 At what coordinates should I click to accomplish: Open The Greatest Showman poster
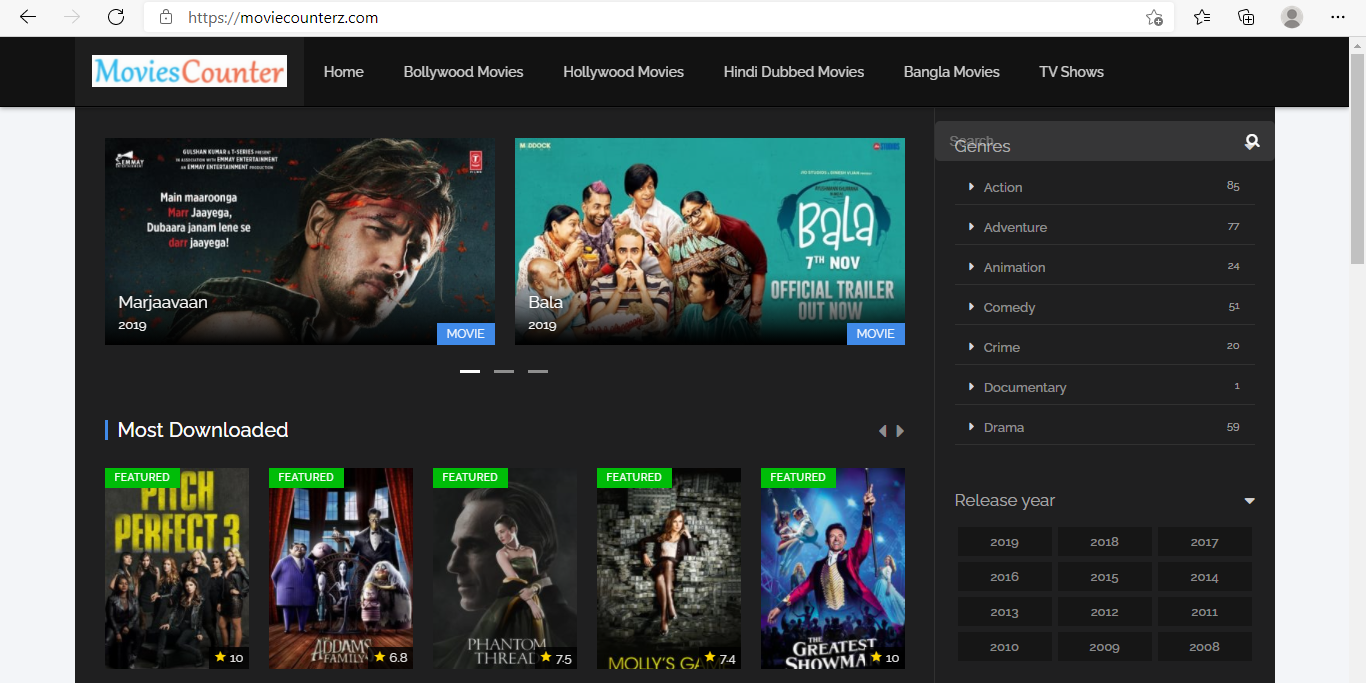click(x=833, y=568)
